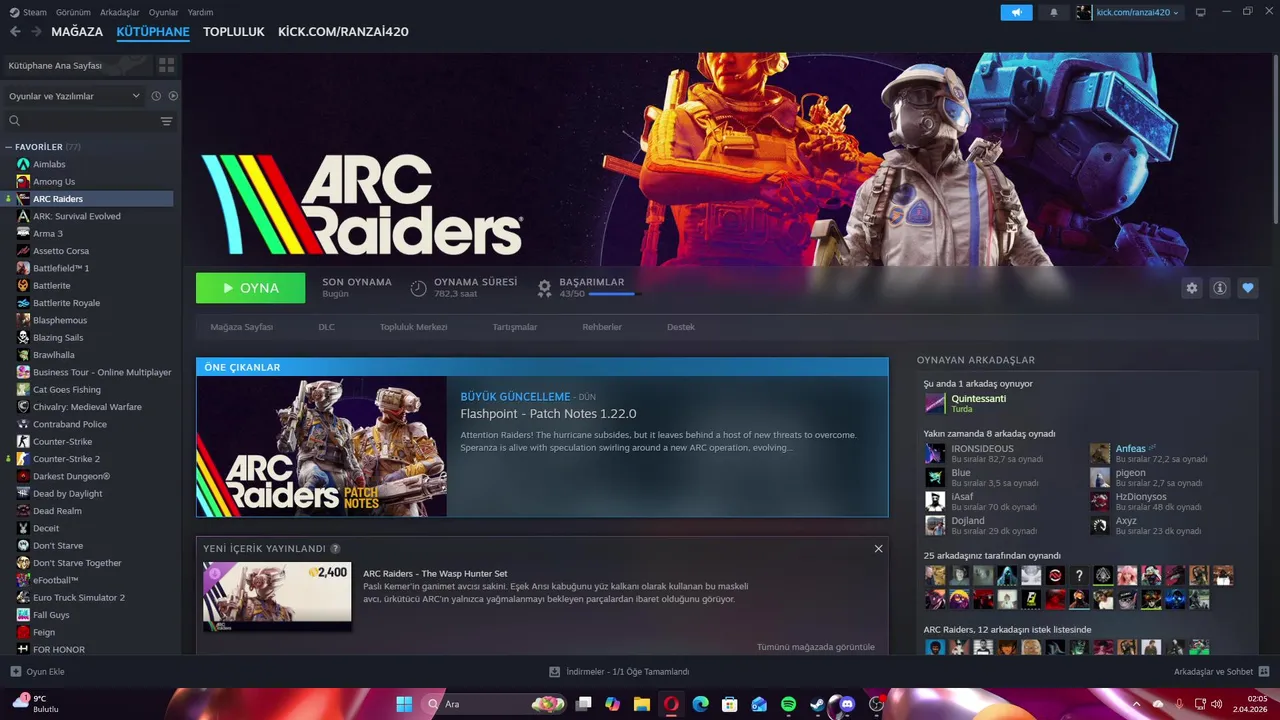Switch to Big Picture mode icon
The image size is (1280, 720).
click(x=1201, y=12)
